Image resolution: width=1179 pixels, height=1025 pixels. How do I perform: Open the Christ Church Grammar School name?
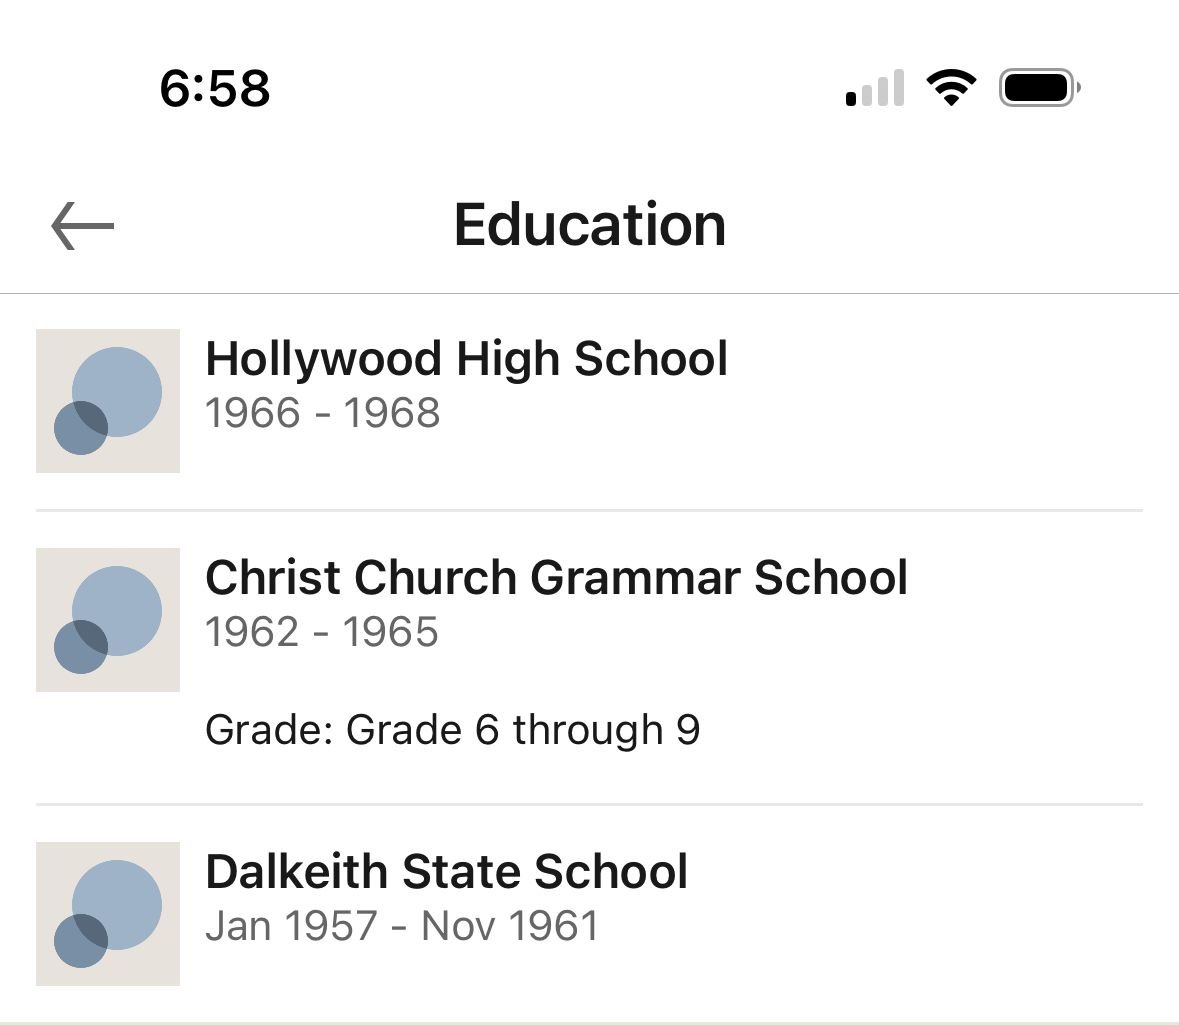pos(556,578)
